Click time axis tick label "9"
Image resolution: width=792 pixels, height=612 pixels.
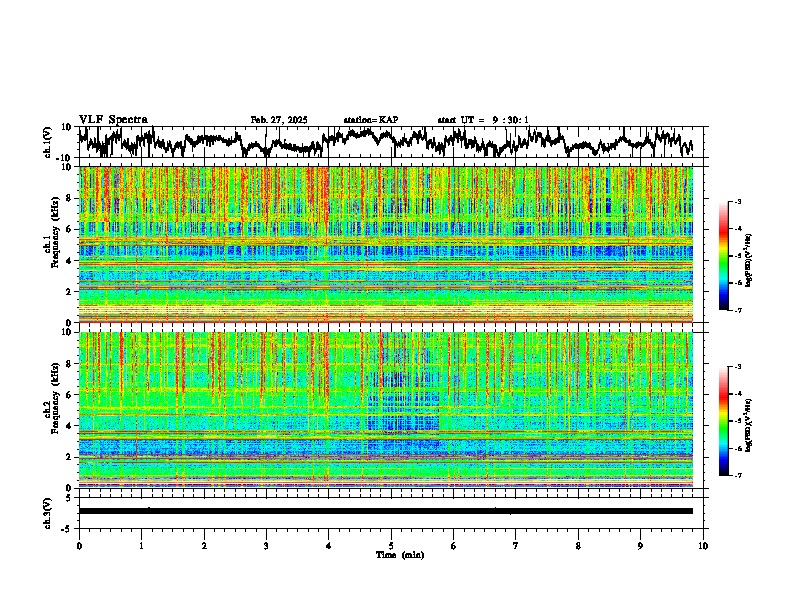pos(640,546)
